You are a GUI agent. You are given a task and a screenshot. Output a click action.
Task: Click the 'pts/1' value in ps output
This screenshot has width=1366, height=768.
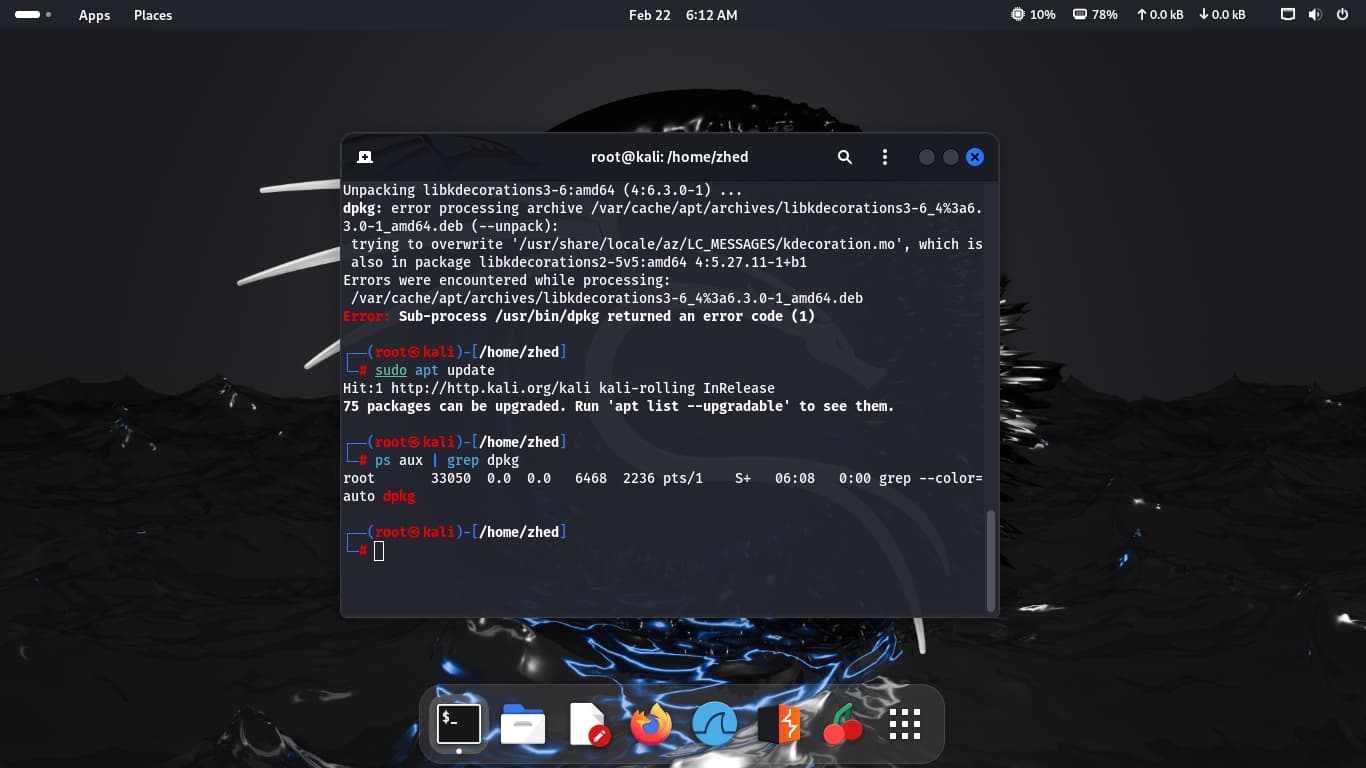(x=683, y=478)
